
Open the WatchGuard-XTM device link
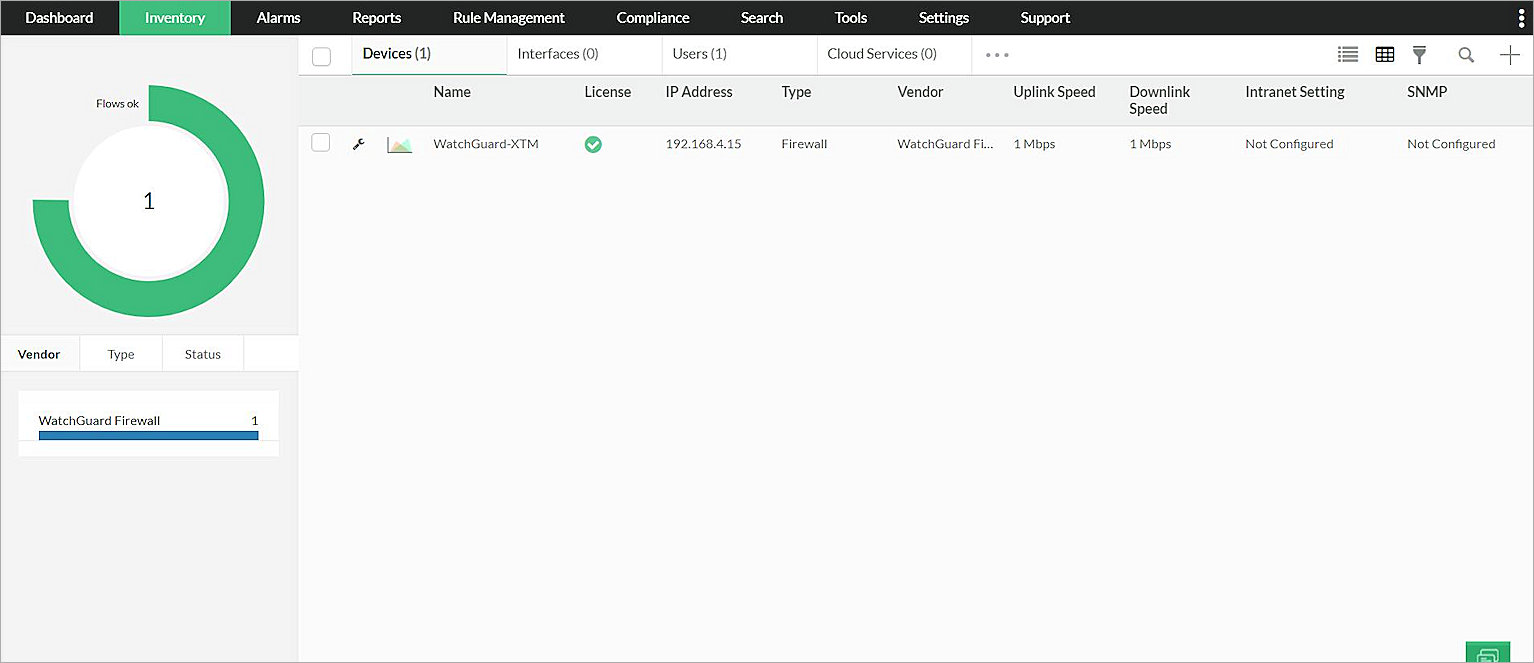pos(486,143)
